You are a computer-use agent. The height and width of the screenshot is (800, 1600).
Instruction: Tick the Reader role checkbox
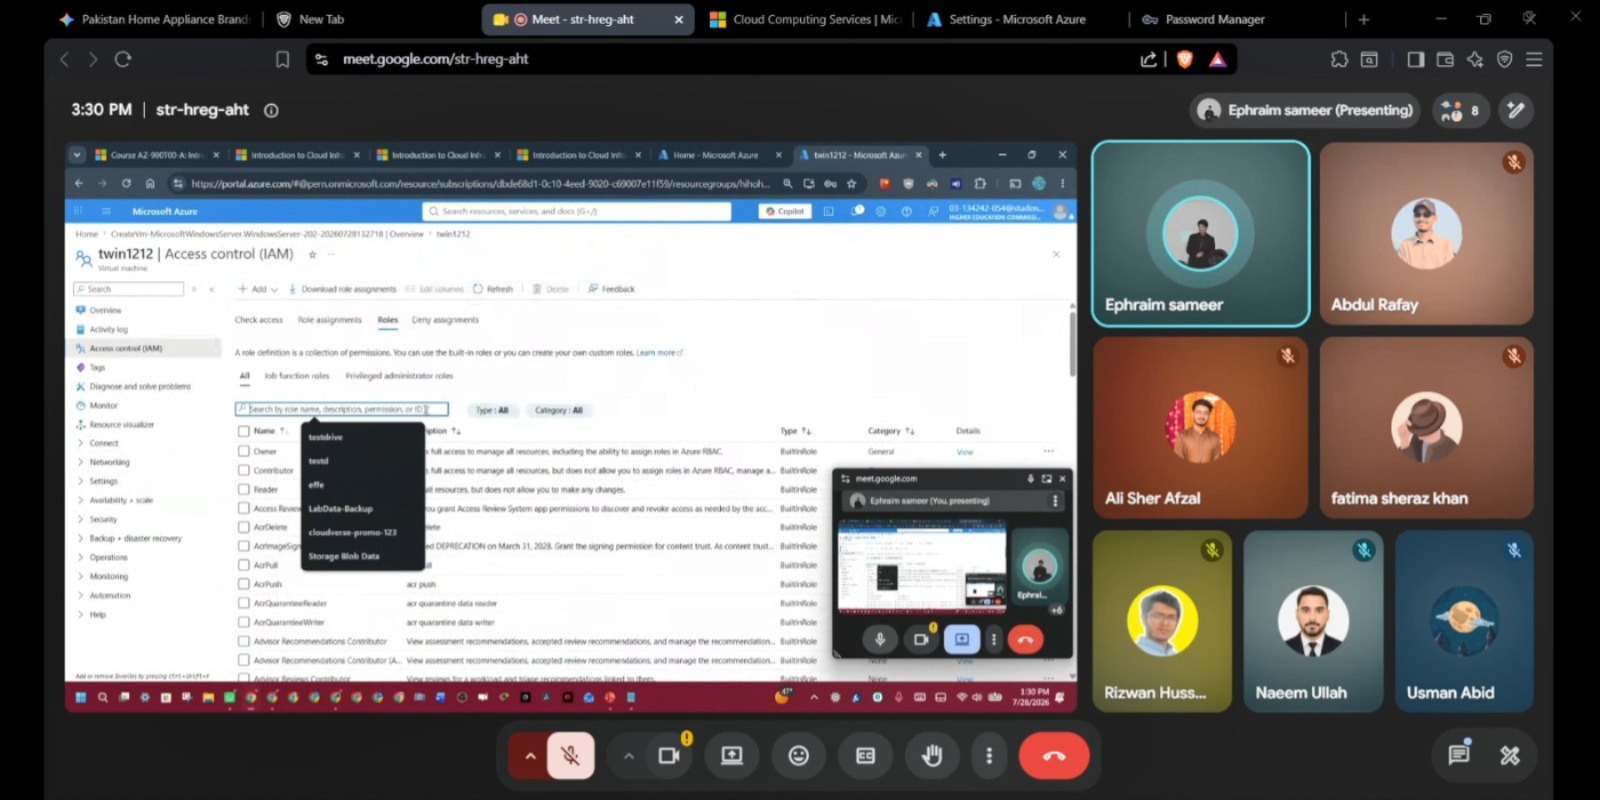coord(244,489)
